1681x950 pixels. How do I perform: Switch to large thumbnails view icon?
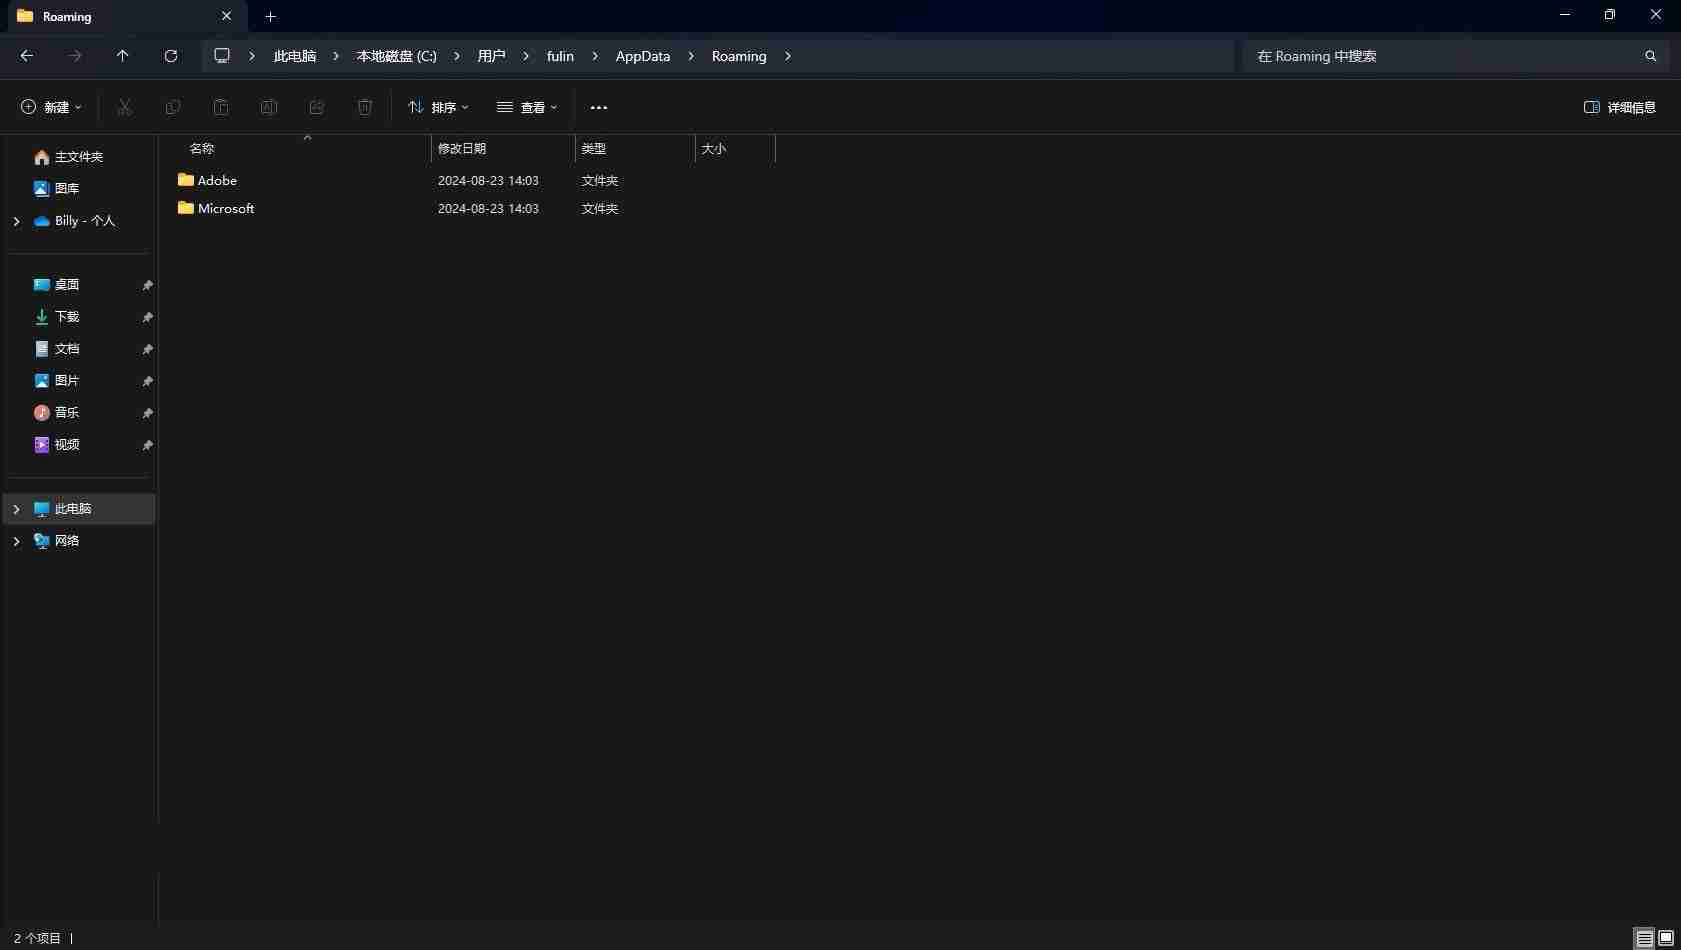[x=1666, y=938]
